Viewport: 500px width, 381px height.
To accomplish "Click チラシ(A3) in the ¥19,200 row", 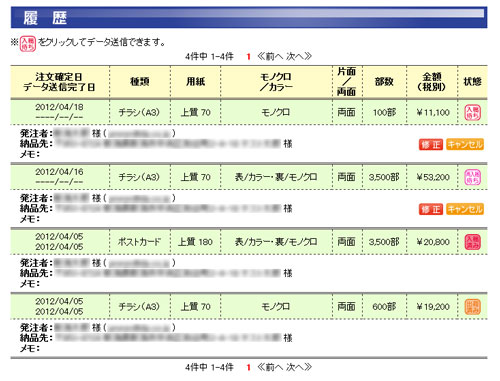I will (139, 306).
